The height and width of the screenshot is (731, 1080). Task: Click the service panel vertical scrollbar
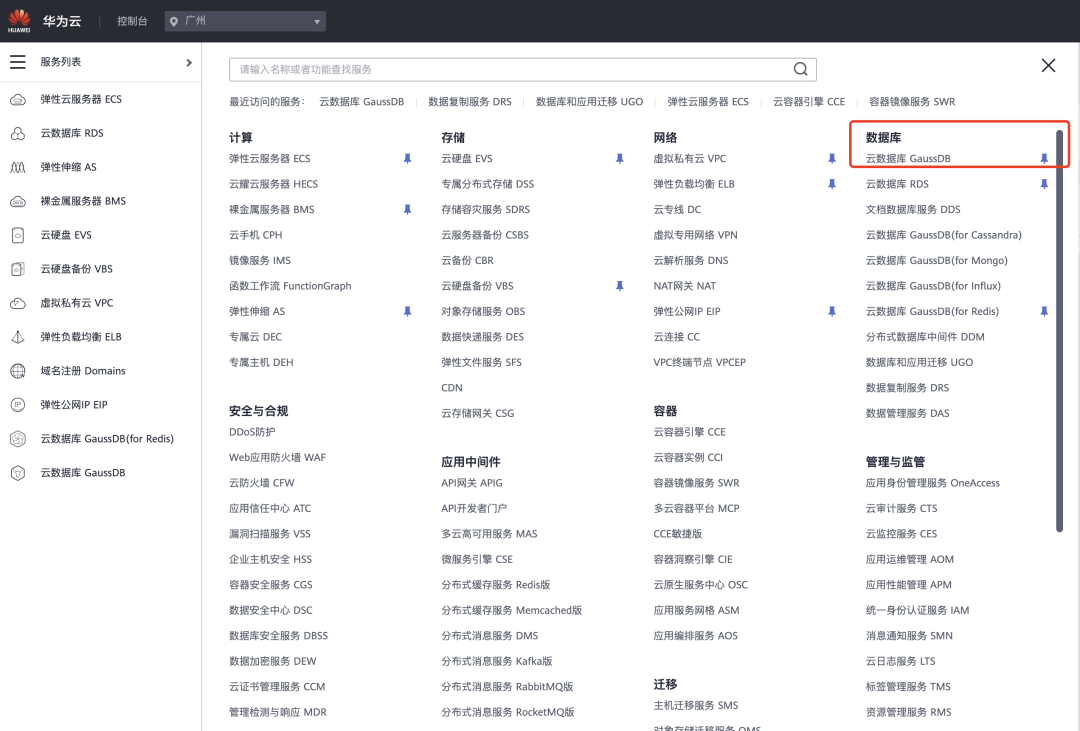[1059, 331]
